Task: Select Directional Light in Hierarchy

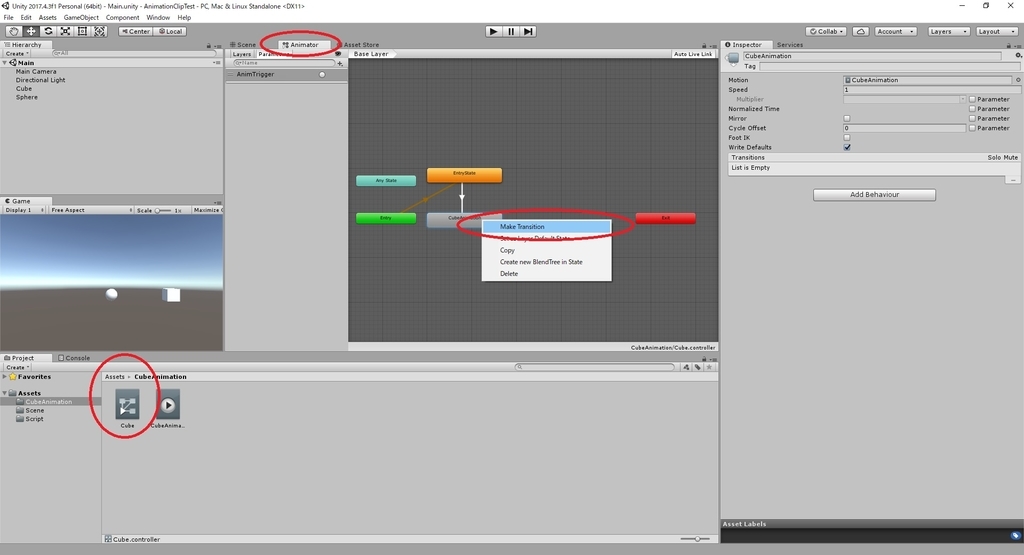Action: point(40,80)
